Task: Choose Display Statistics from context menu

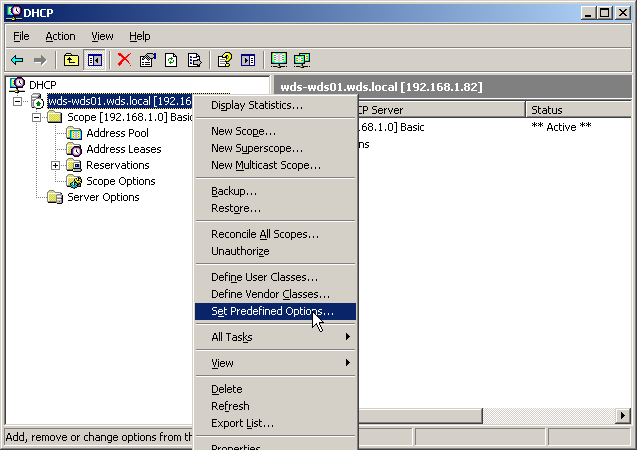Action: (276, 106)
